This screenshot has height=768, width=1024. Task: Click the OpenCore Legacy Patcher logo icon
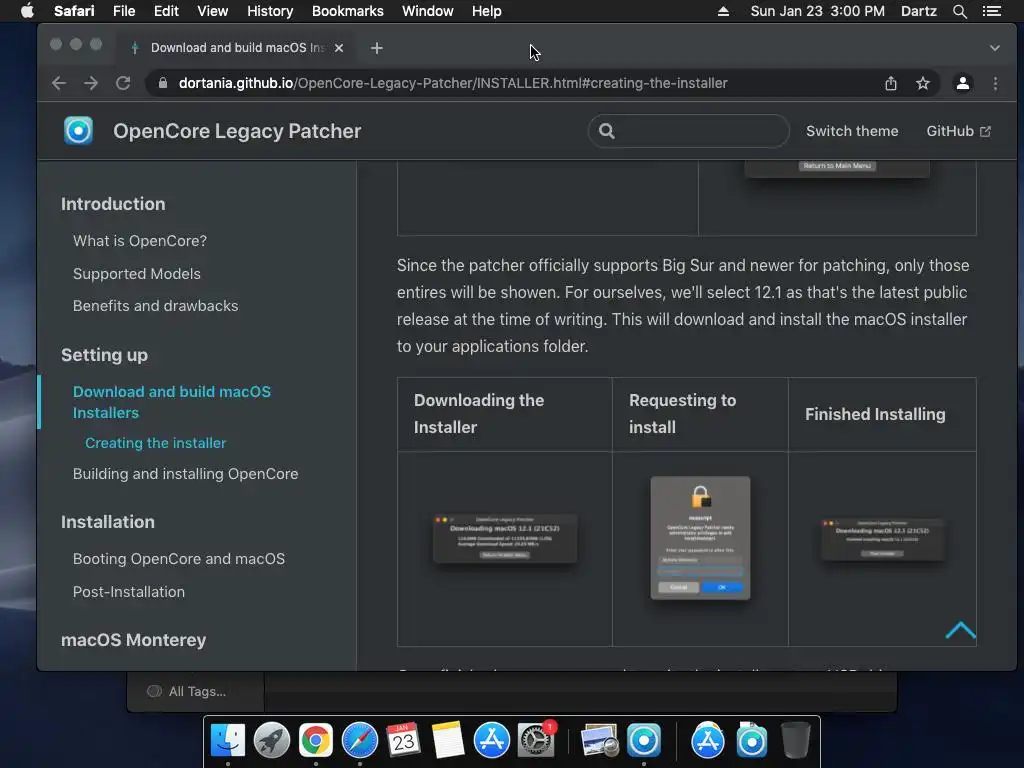tap(78, 131)
